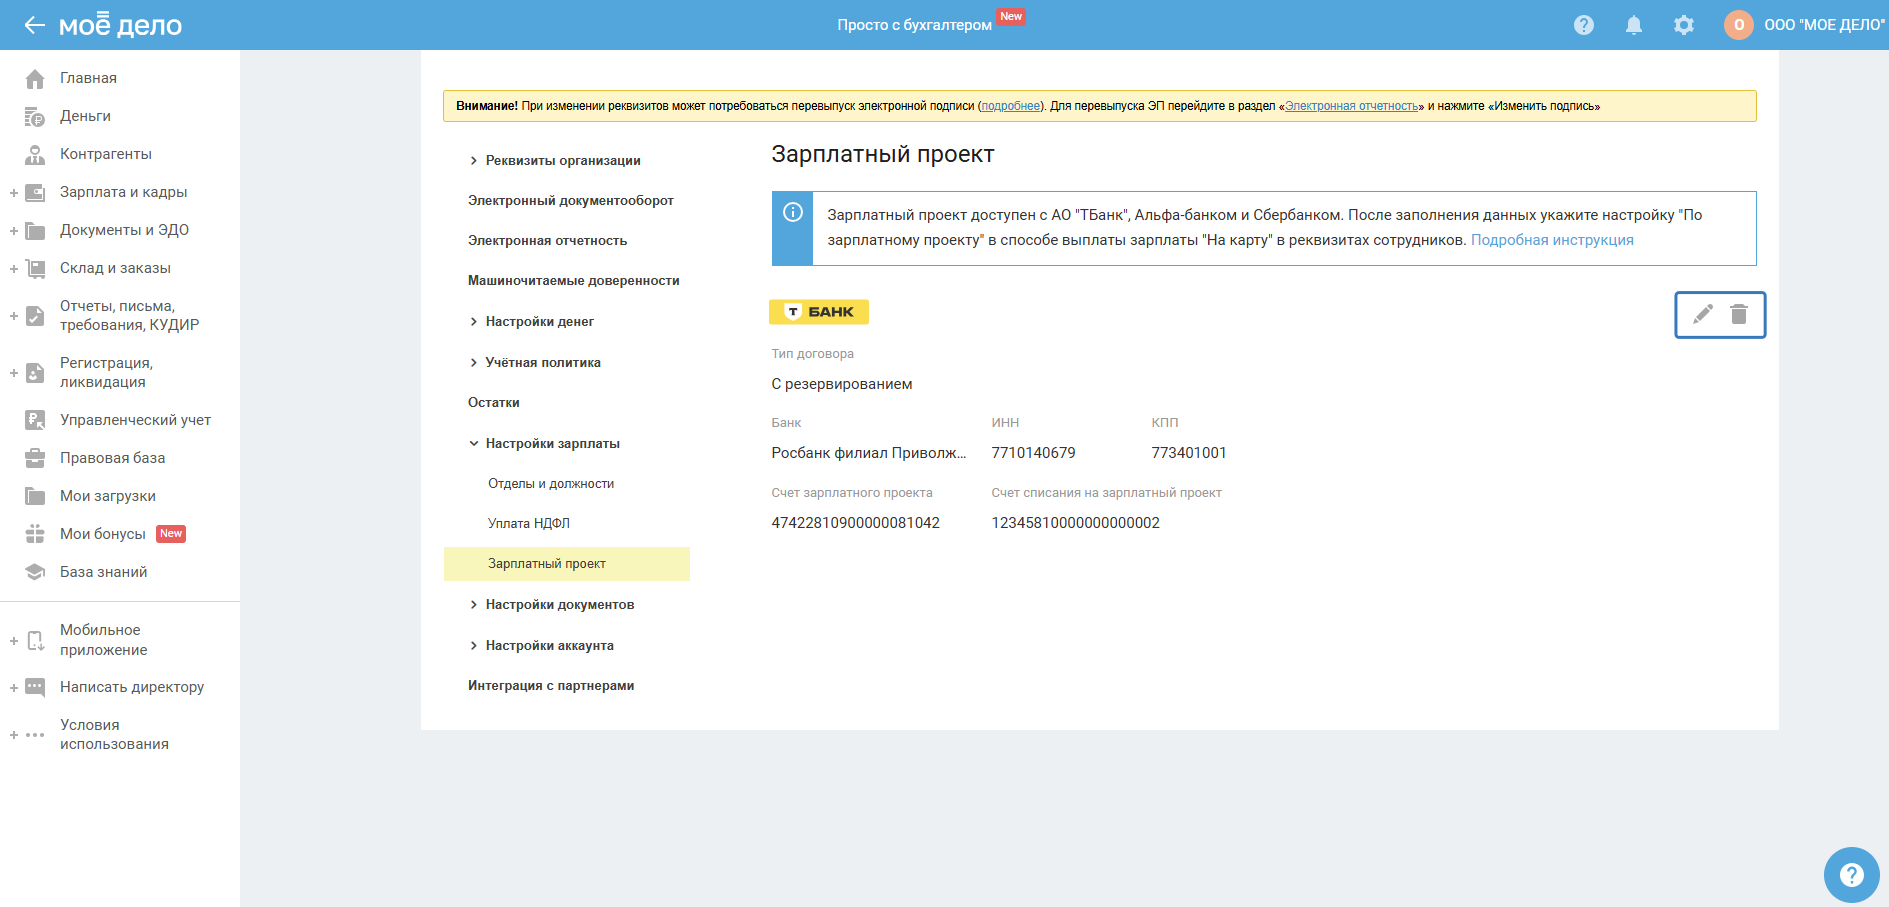Click the Главная home icon
Viewport: 1889px width, 907px height.
click(x=35, y=78)
